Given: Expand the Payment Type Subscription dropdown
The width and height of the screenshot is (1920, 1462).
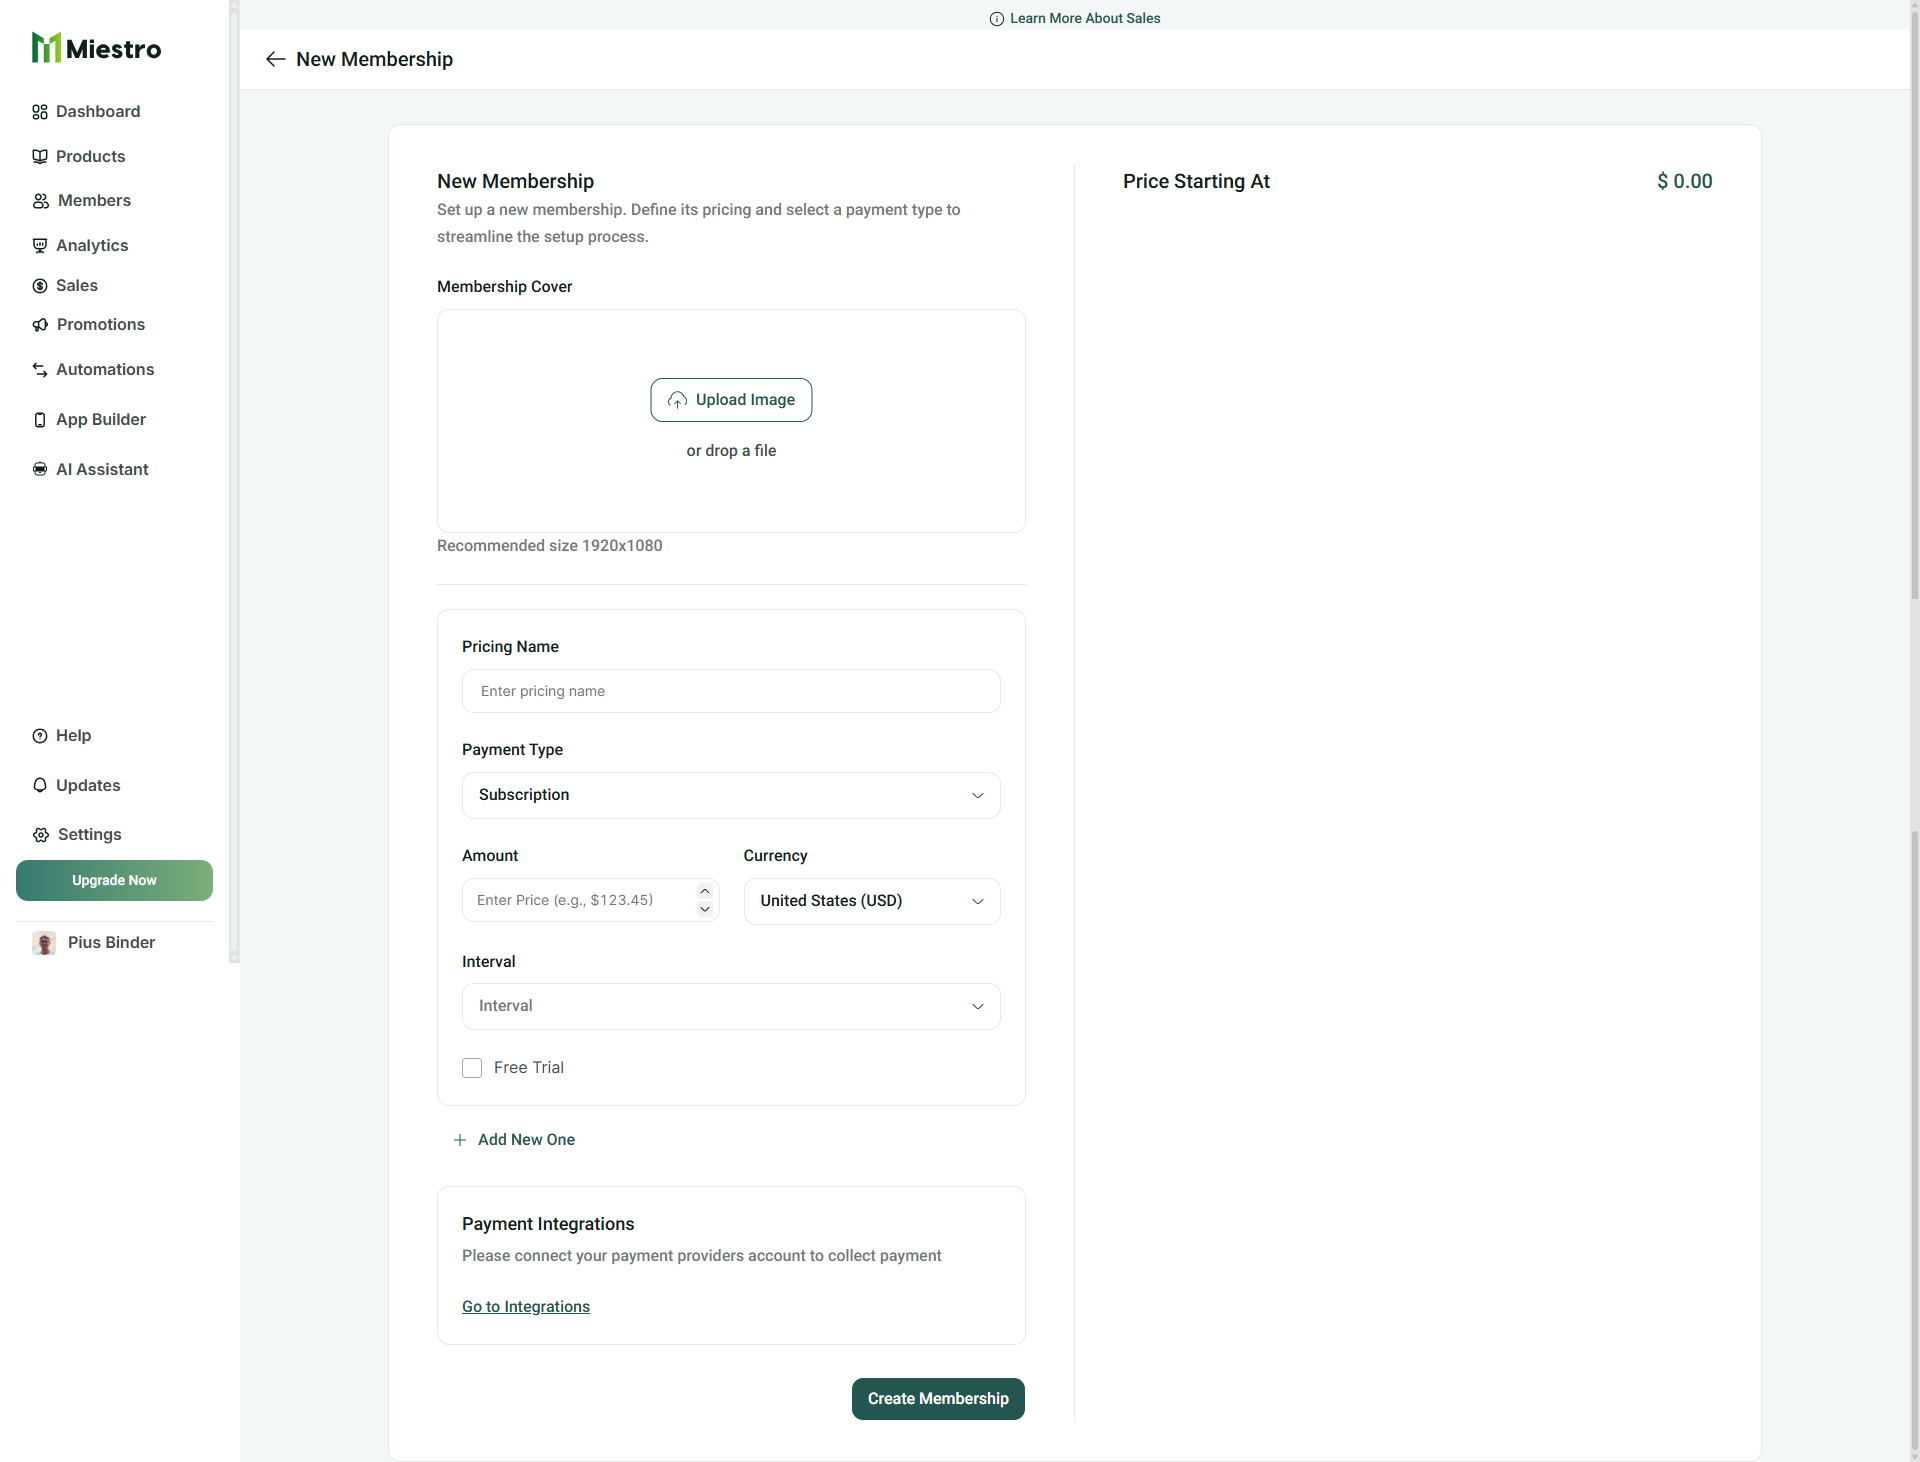Looking at the screenshot, I should 730,795.
